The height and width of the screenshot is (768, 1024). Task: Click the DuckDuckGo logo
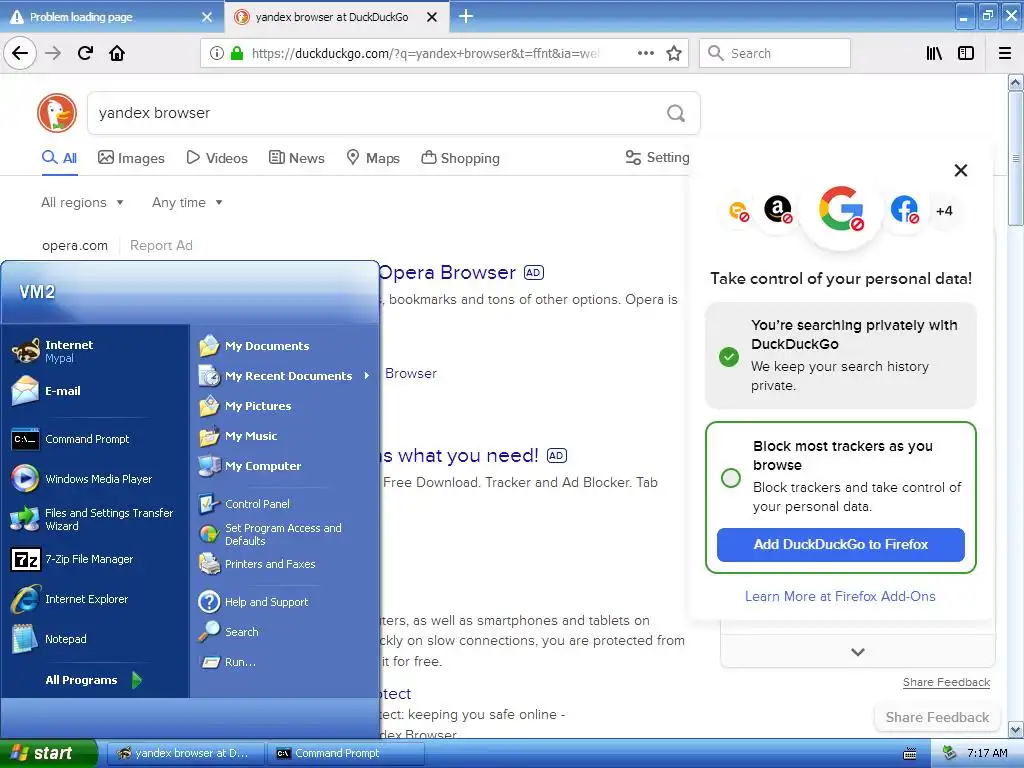coord(57,112)
